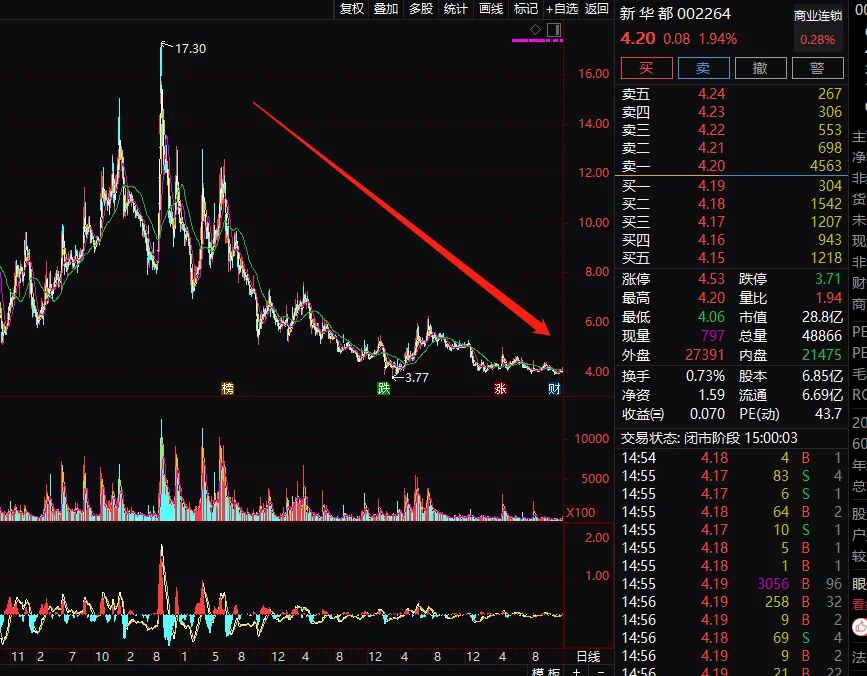Open the 统计 statistics tool
This screenshot has height=676, width=867.
tap(456, 8)
